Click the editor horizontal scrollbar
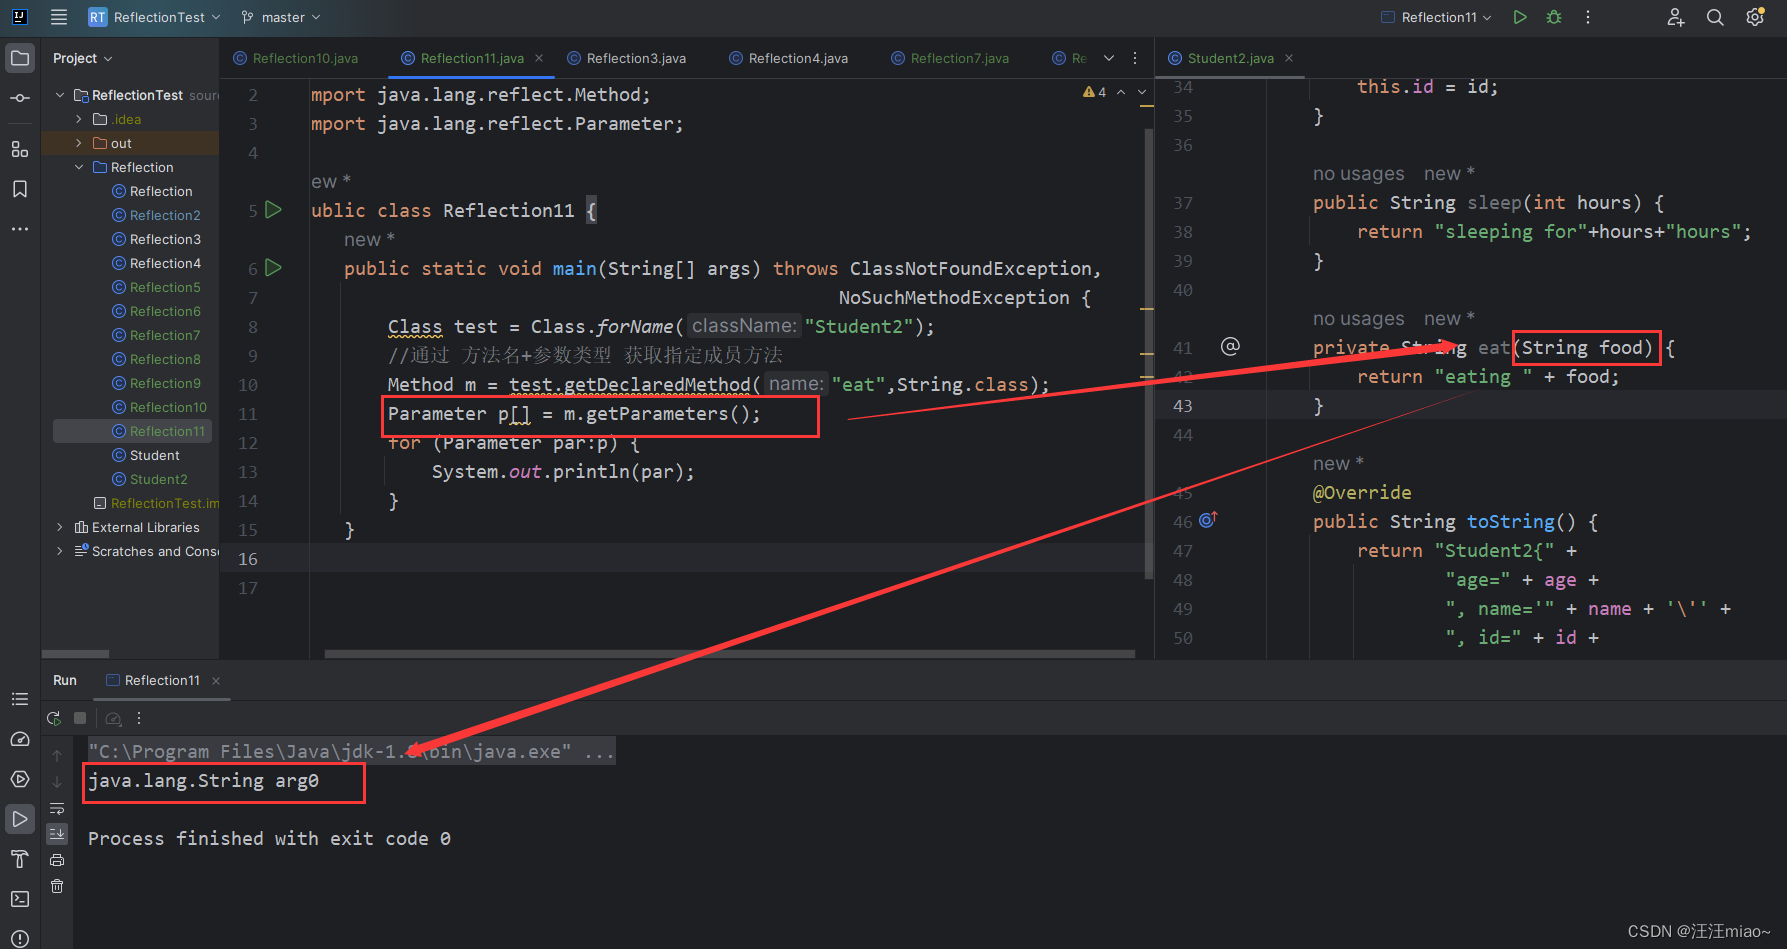 tap(730, 654)
